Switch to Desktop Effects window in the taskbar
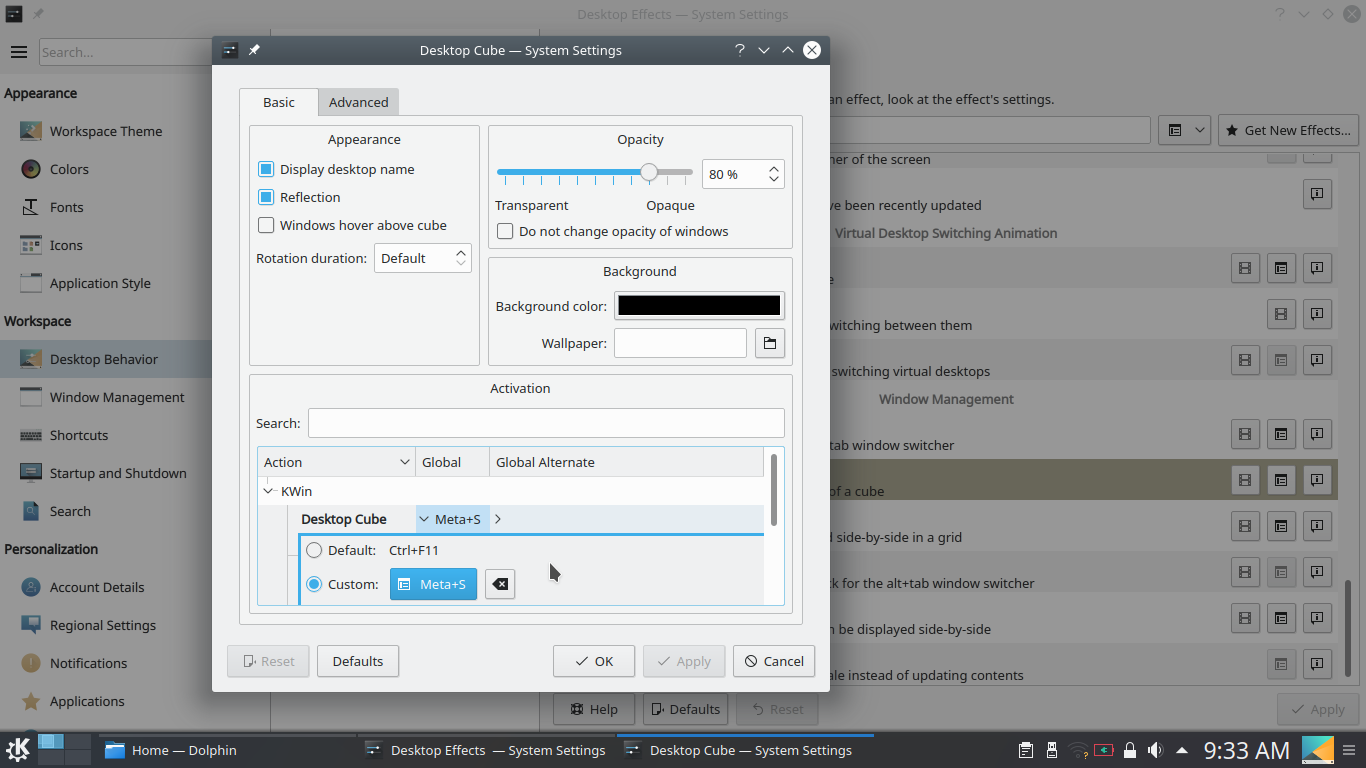The image size is (1366, 768). (x=486, y=750)
